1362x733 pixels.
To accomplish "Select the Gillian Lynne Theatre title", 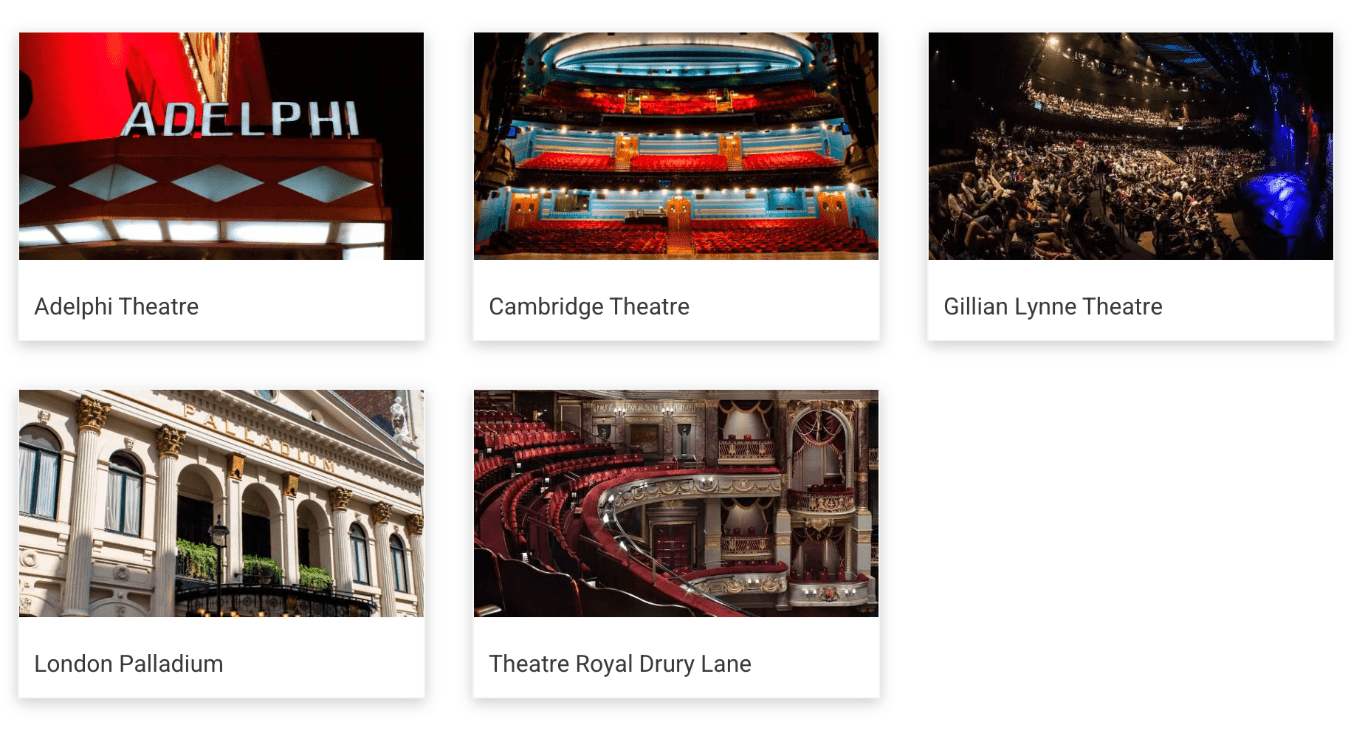I will [1053, 306].
